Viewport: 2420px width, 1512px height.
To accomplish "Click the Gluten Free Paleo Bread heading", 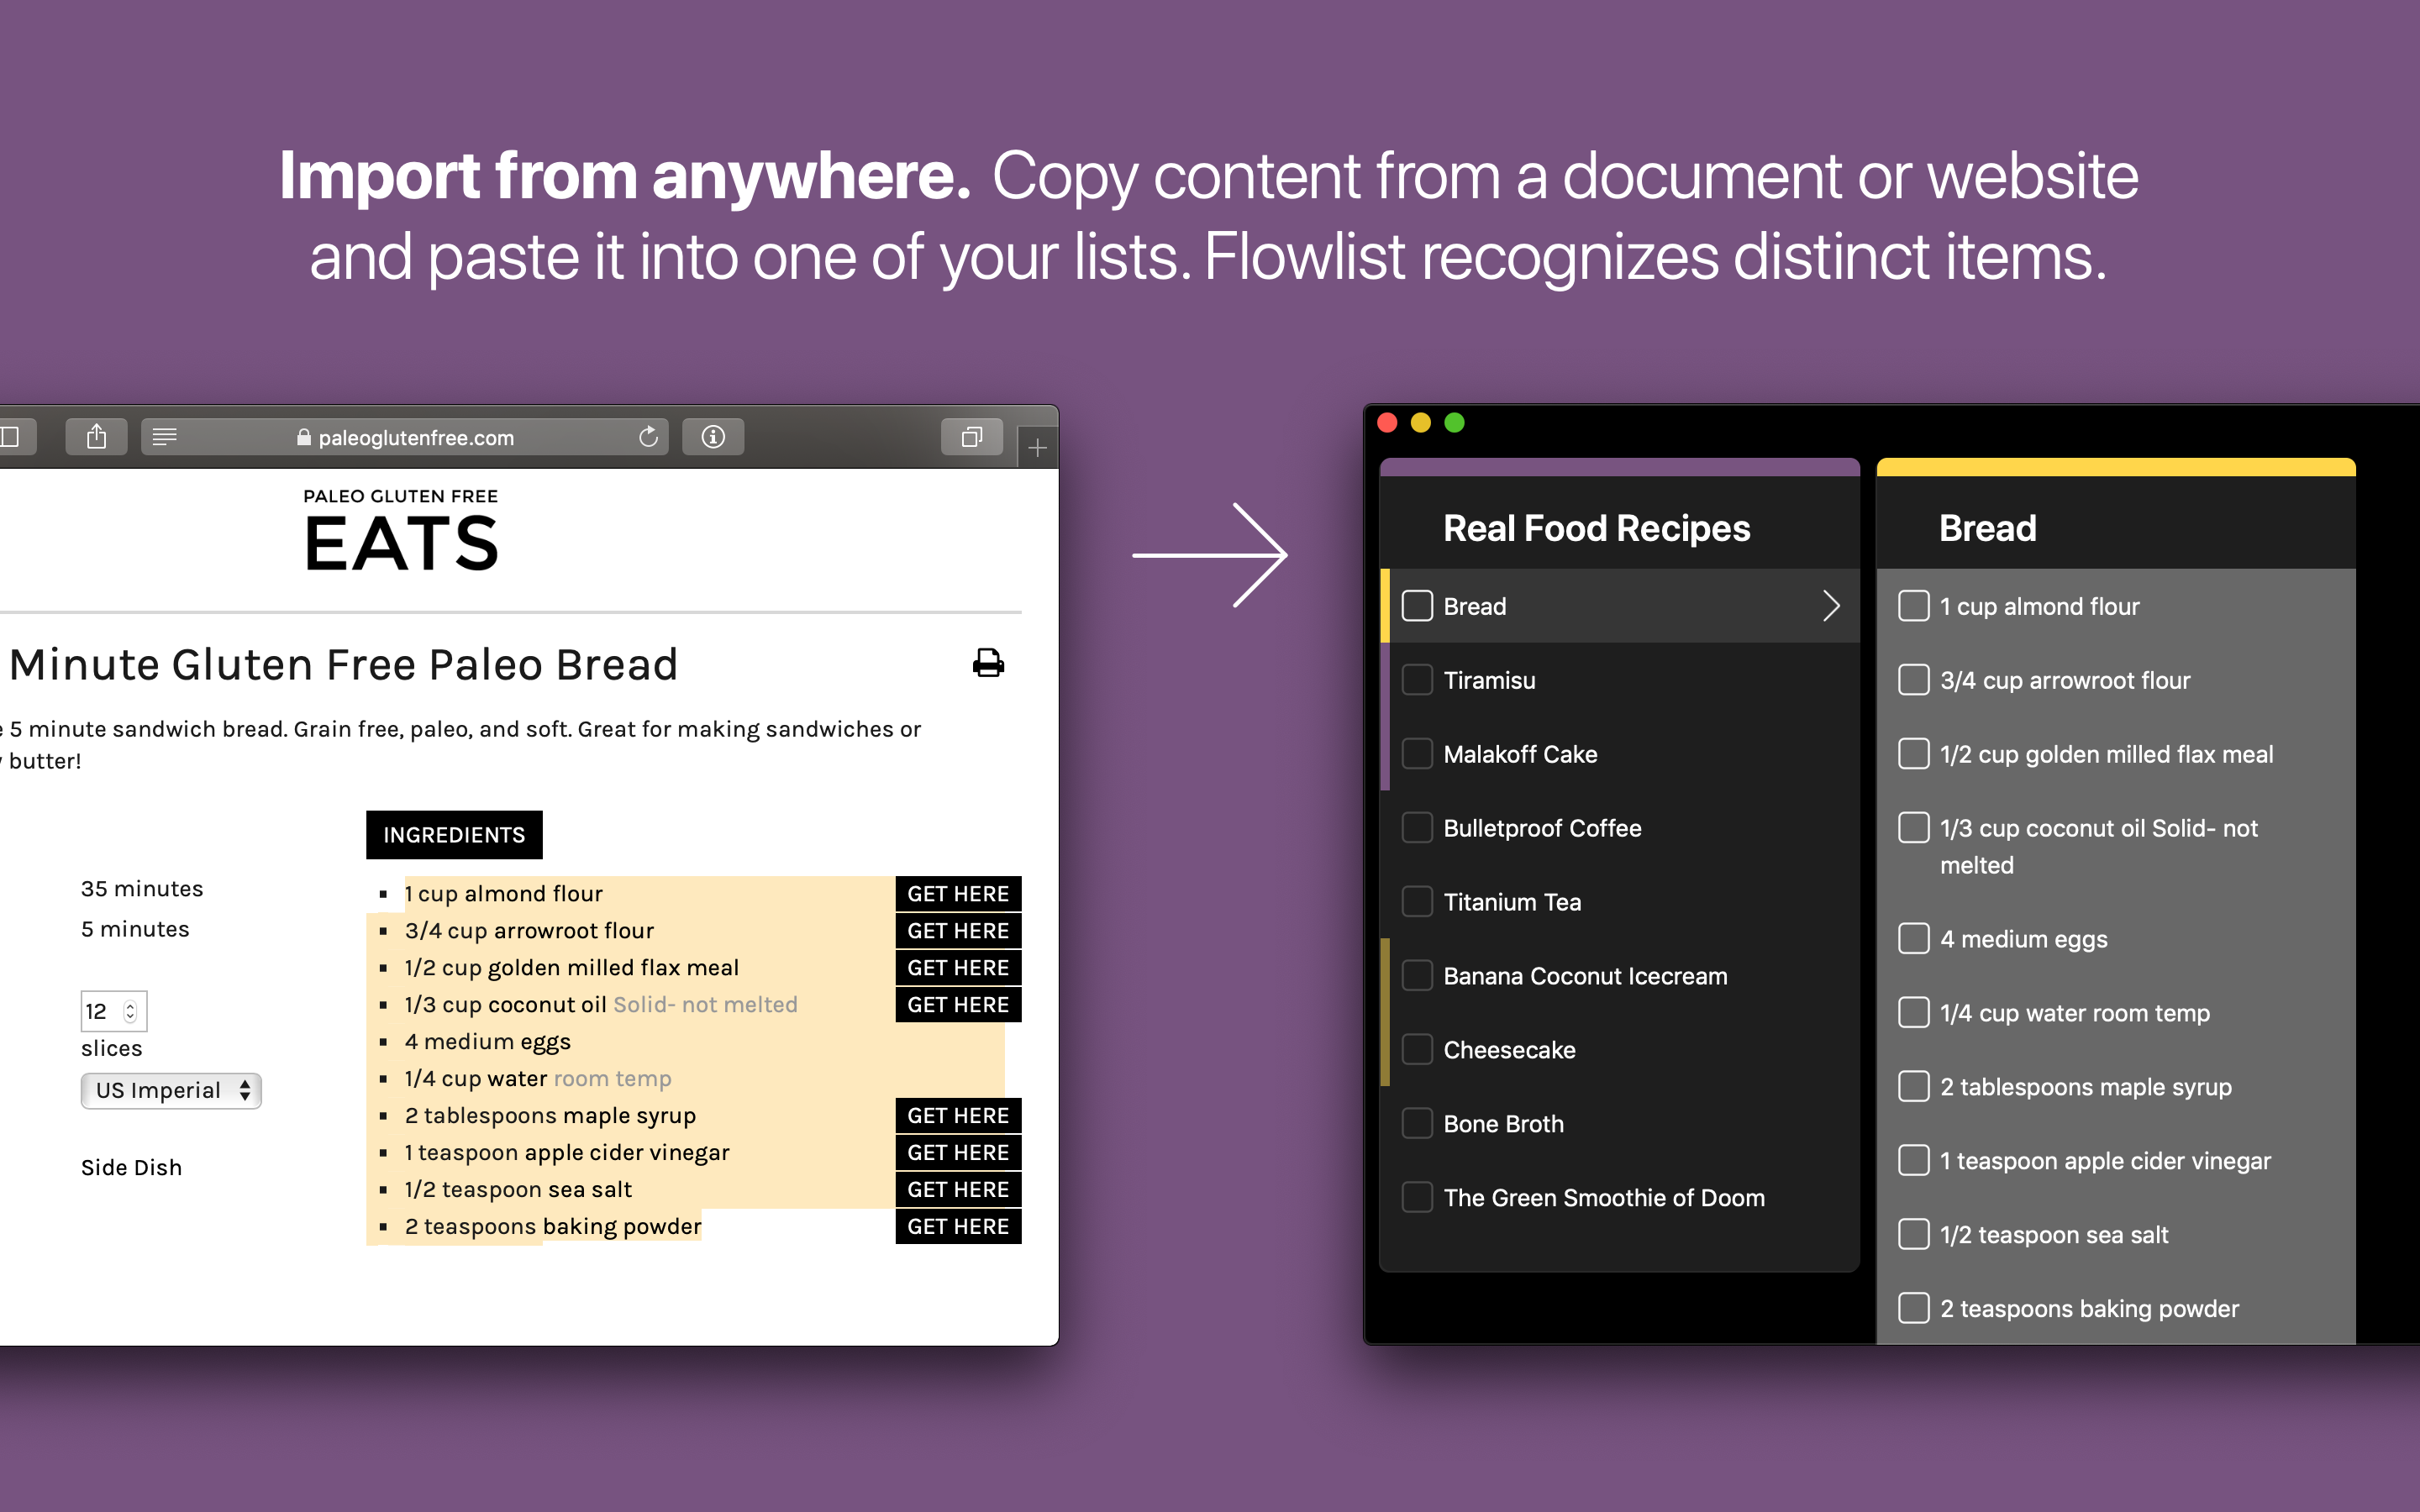I will coord(344,665).
